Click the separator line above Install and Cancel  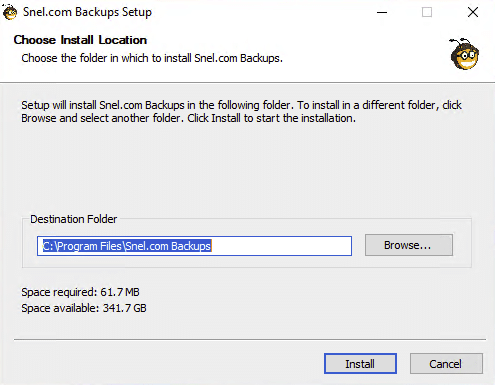250,340
